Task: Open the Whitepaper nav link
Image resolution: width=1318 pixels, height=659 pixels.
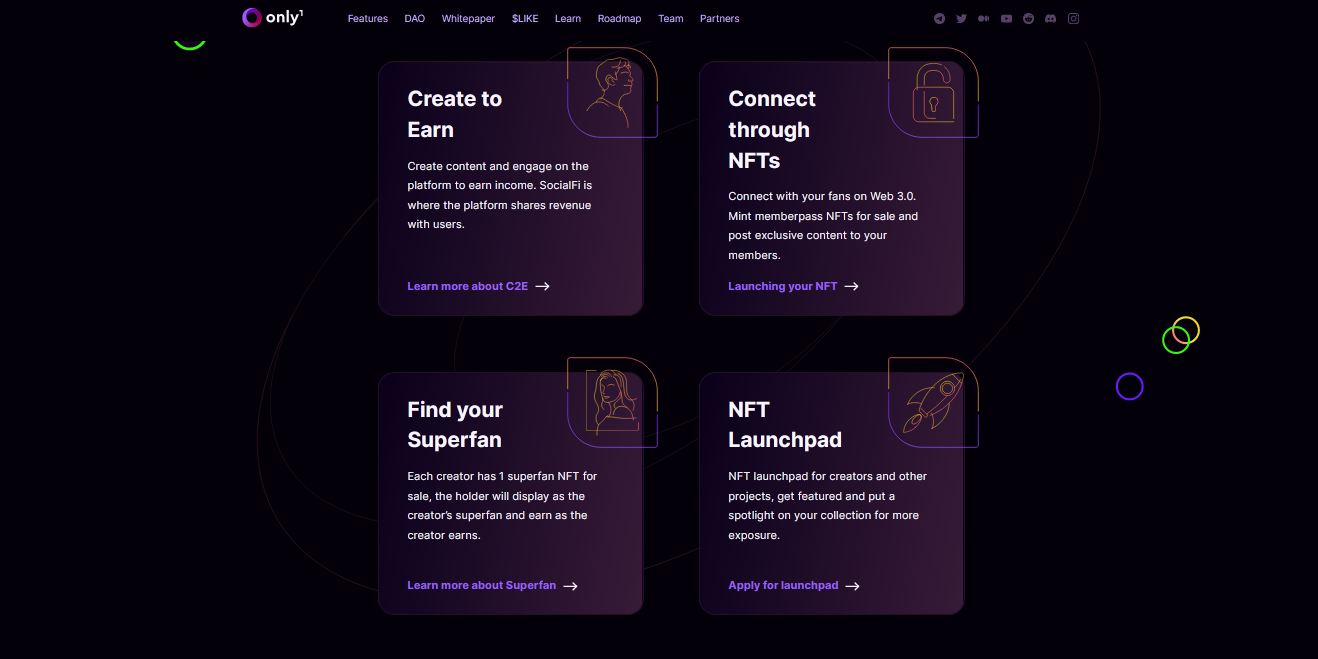Action: pyautogui.click(x=468, y=19)
